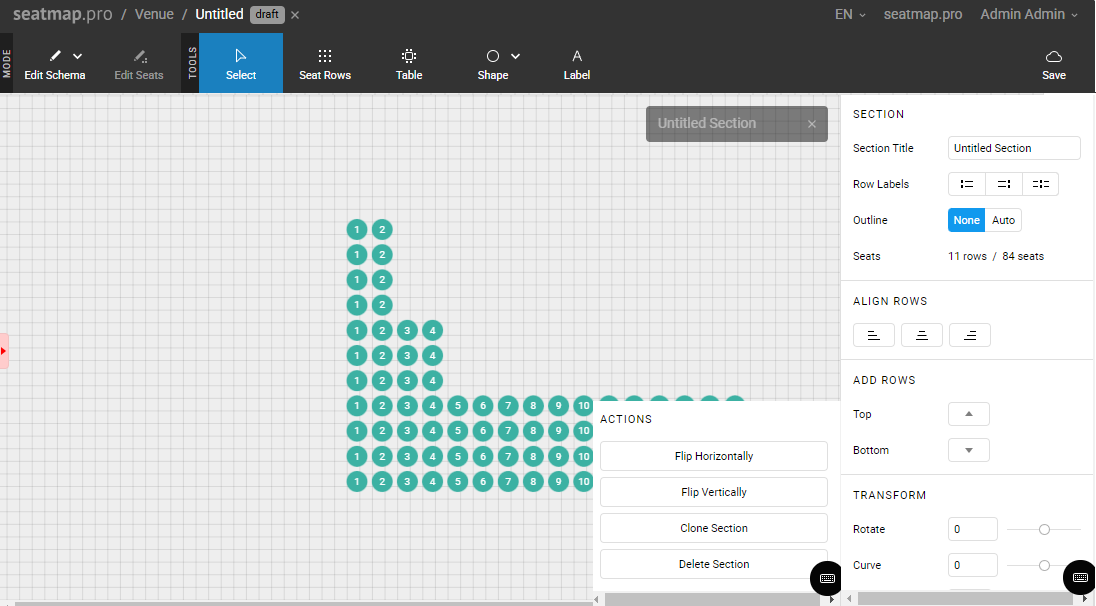The height and width of the screenshot is (606, 1096).
Task: Set Outline to Auto
Action: coord(1003,220)
